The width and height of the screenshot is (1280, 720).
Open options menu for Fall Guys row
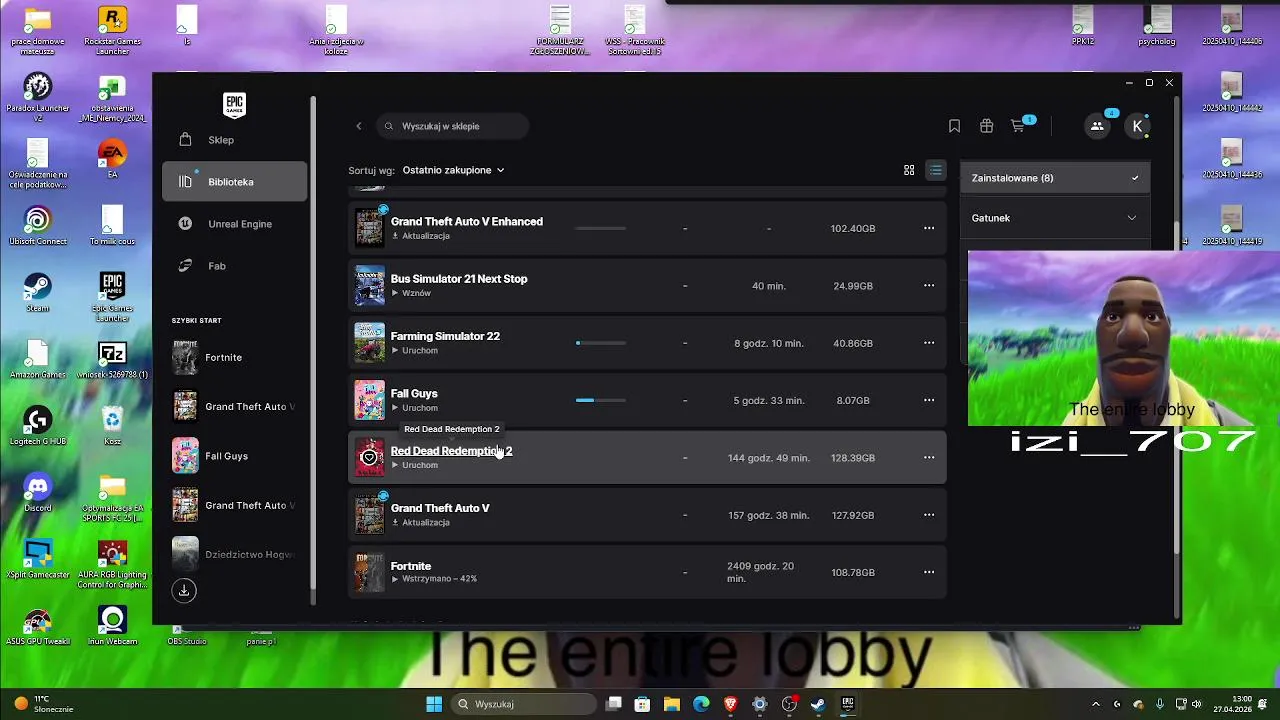point(929,400)
